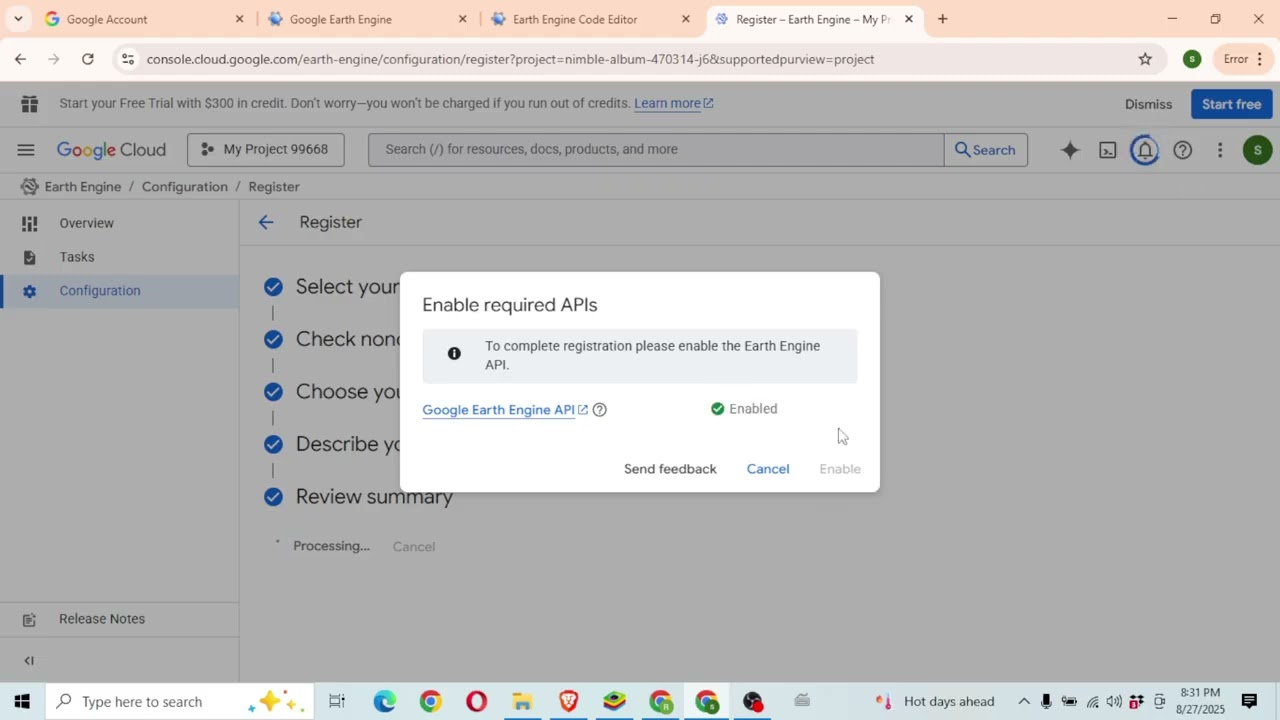Click the Release Notes icon

coord(30,619)
